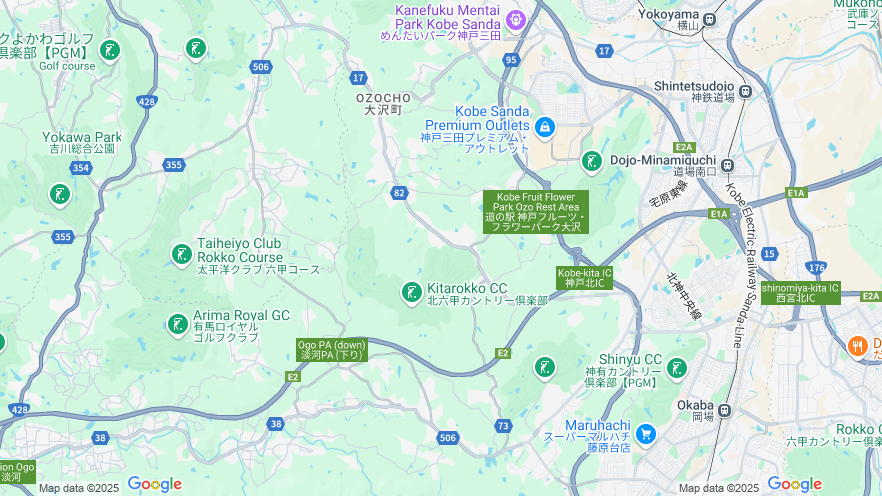The image size is (882, 496).
Task: Click the Arima Royal GC golf marker
Action: pyautogui.click(x=178, y=326)
